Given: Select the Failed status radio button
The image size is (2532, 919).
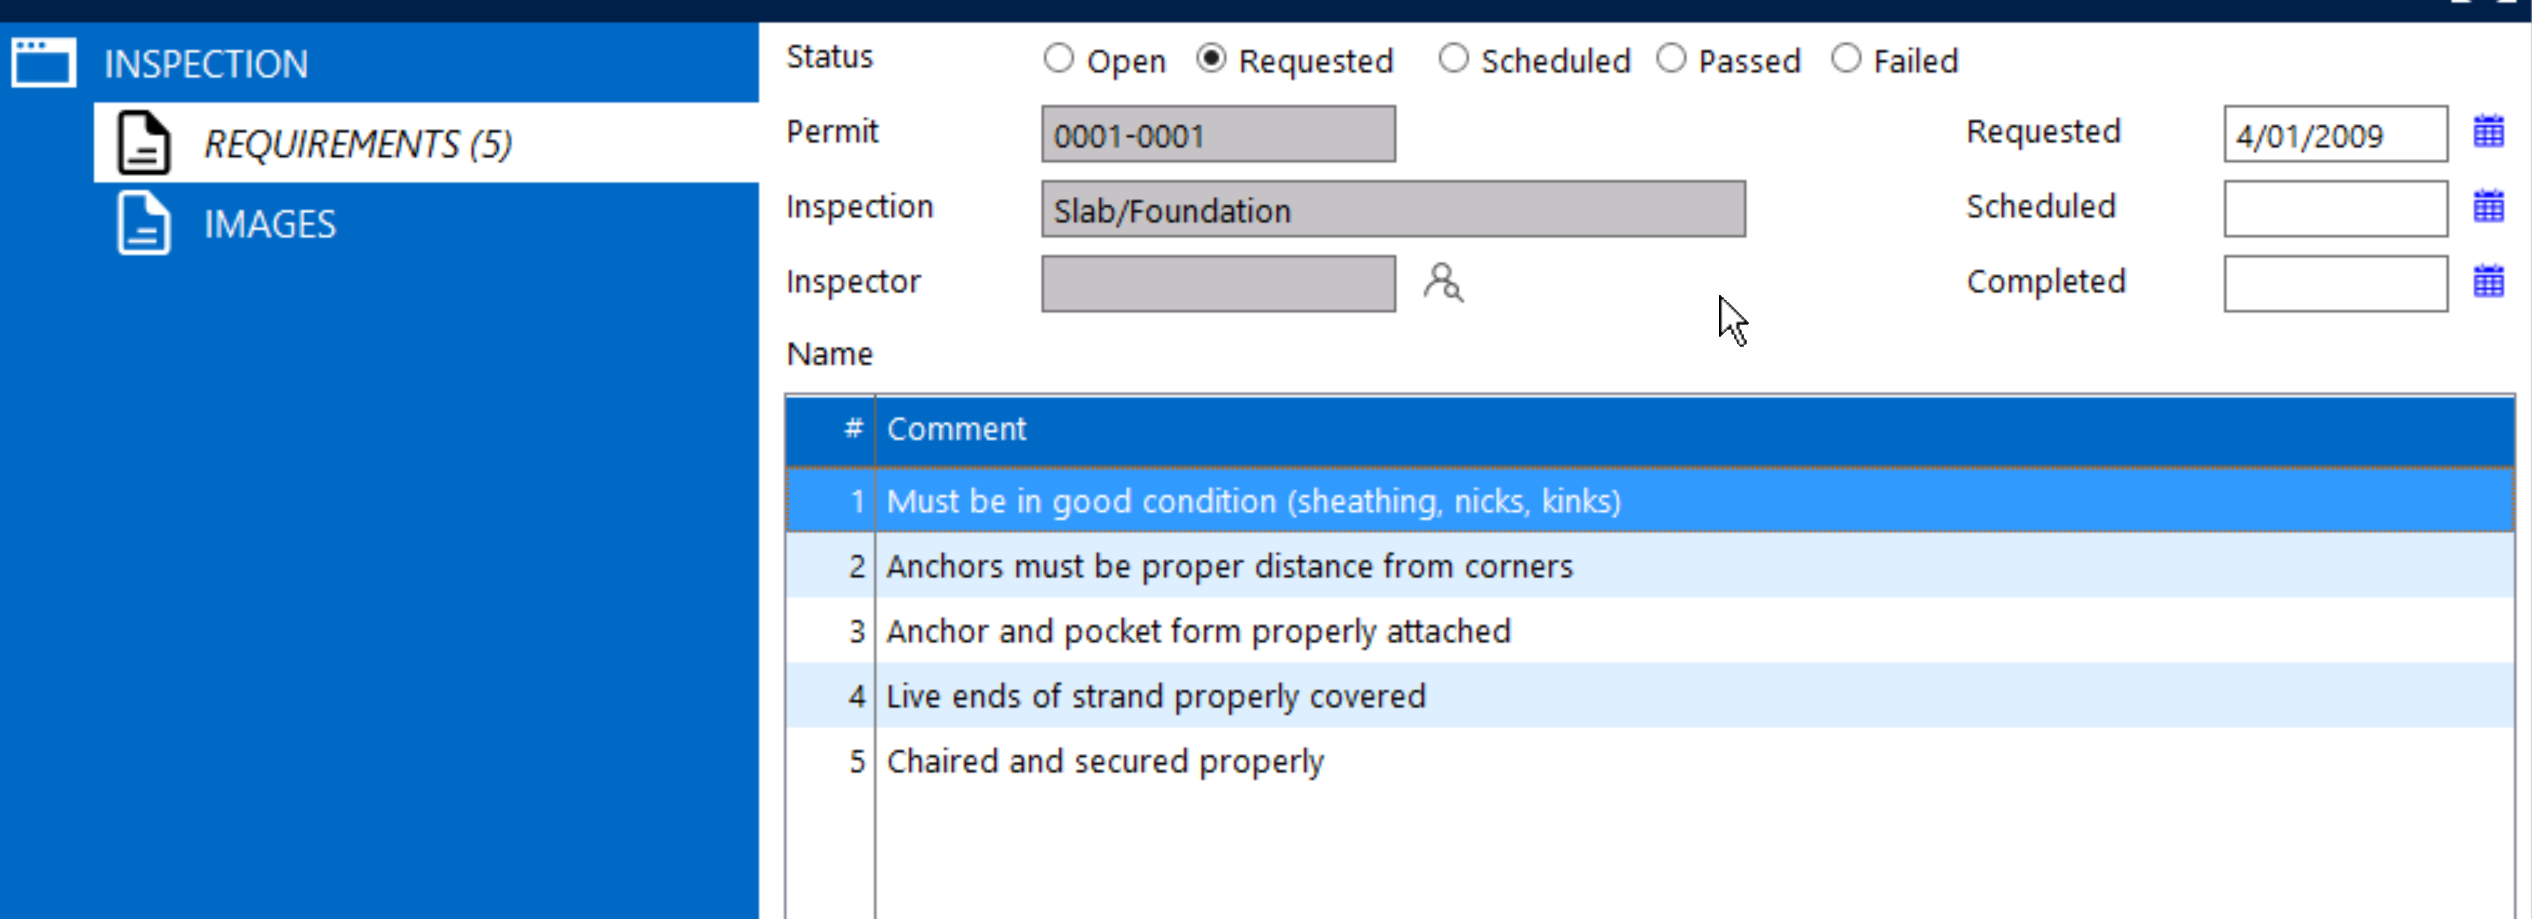Looking at the screenshot, I should click(x=1846, y=59).
